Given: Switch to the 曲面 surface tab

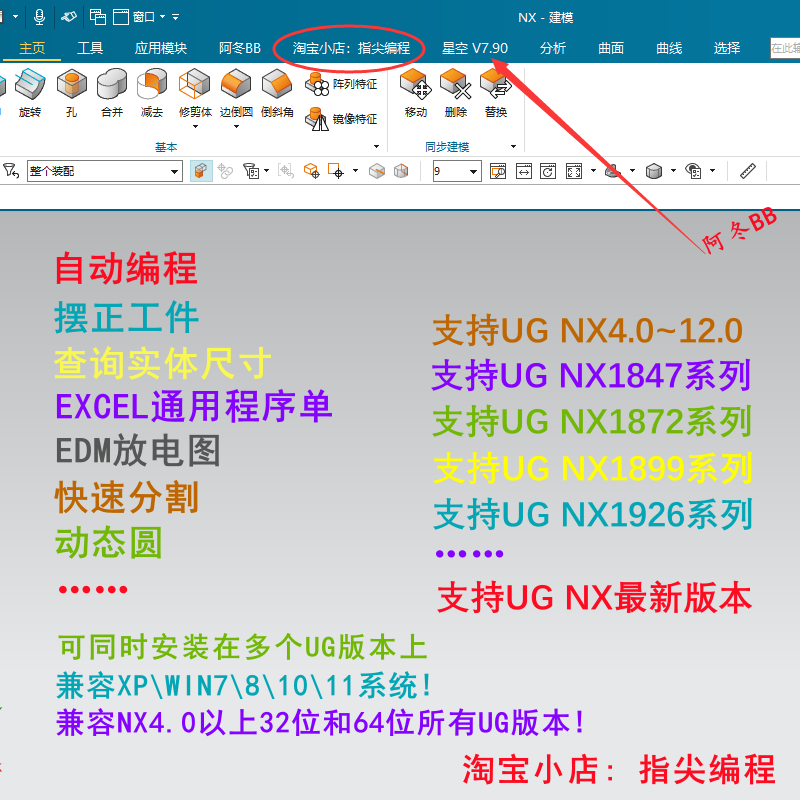Looking at the screenshot, I should 611,48.
